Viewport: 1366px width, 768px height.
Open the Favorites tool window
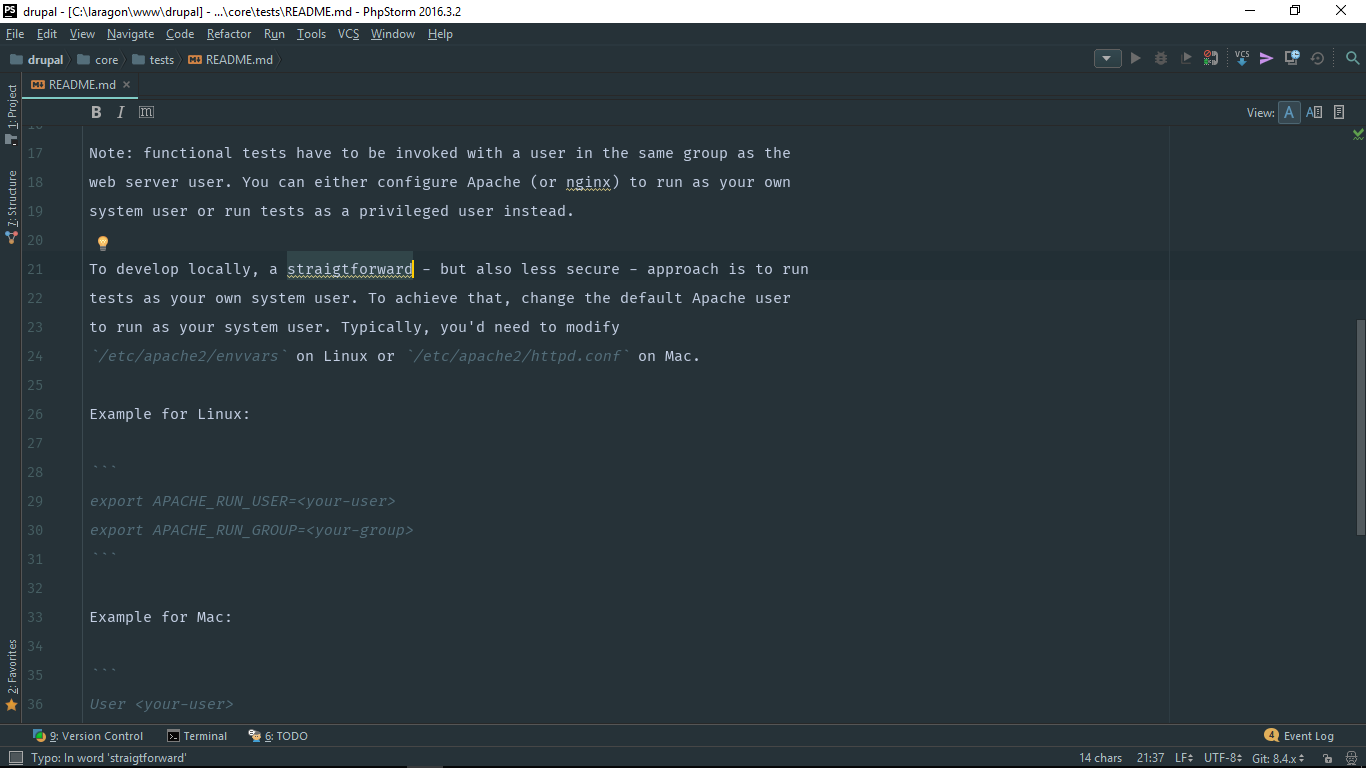point(12,675)
